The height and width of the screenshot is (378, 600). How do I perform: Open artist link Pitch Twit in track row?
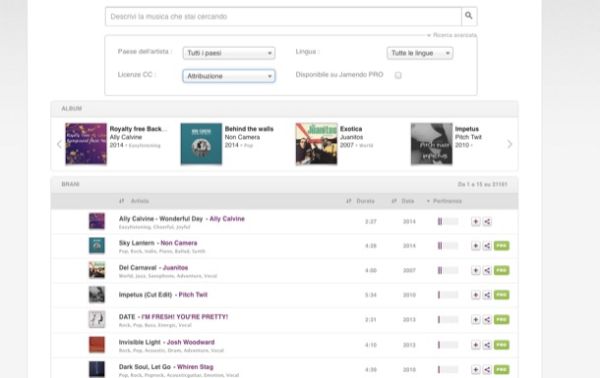click(193, 295)
